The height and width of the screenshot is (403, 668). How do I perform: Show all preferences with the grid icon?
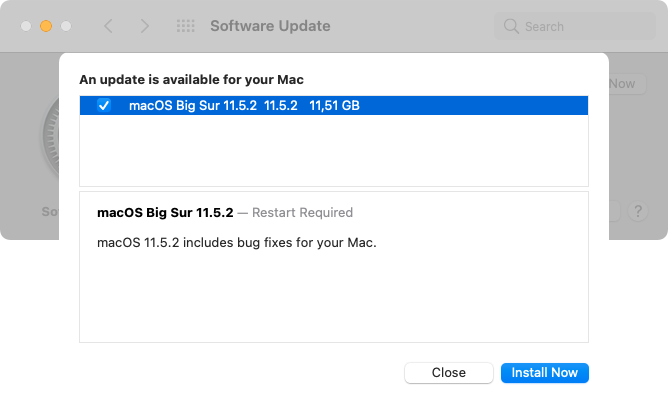coord(186,26)
